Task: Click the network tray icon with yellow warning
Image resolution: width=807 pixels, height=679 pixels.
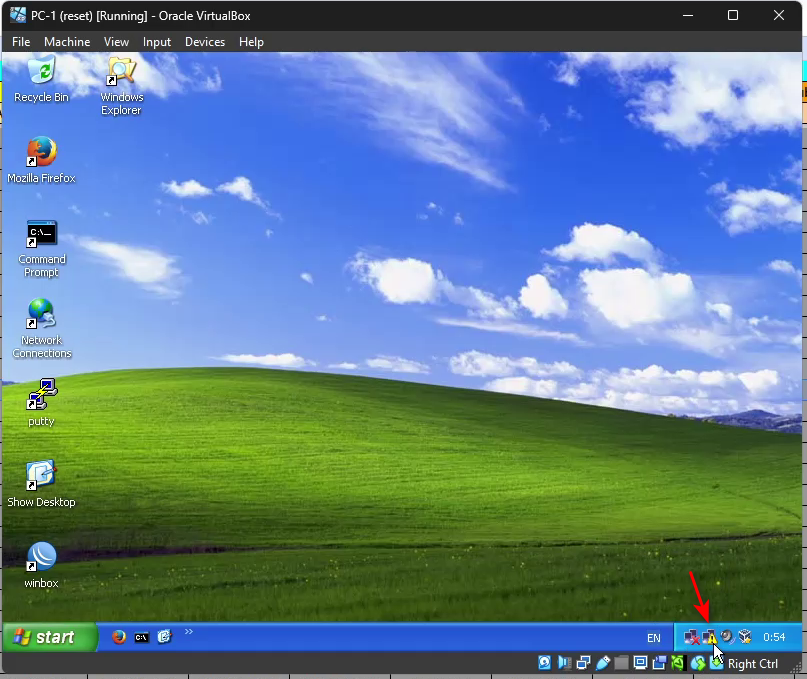Action: click(709, 637)
